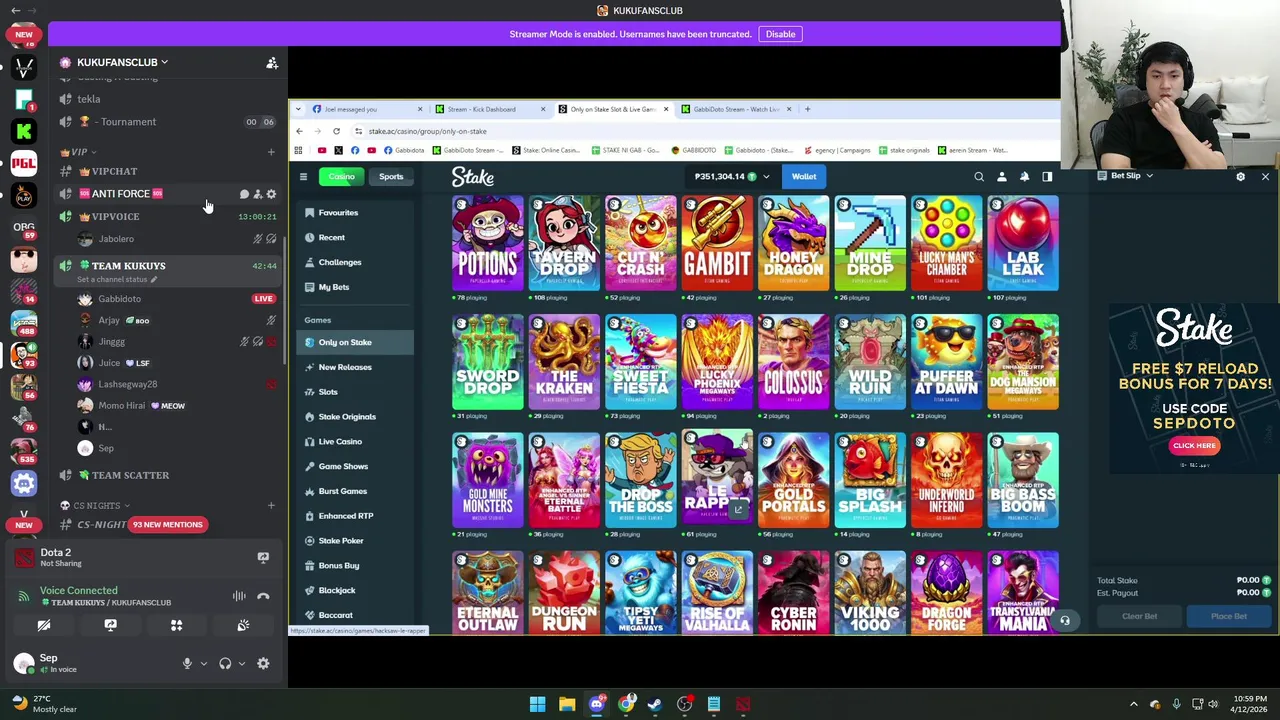Click the Dota 2 screen share icon
Viewport: 1280px width, 720px height.
(x=263, y=558)
